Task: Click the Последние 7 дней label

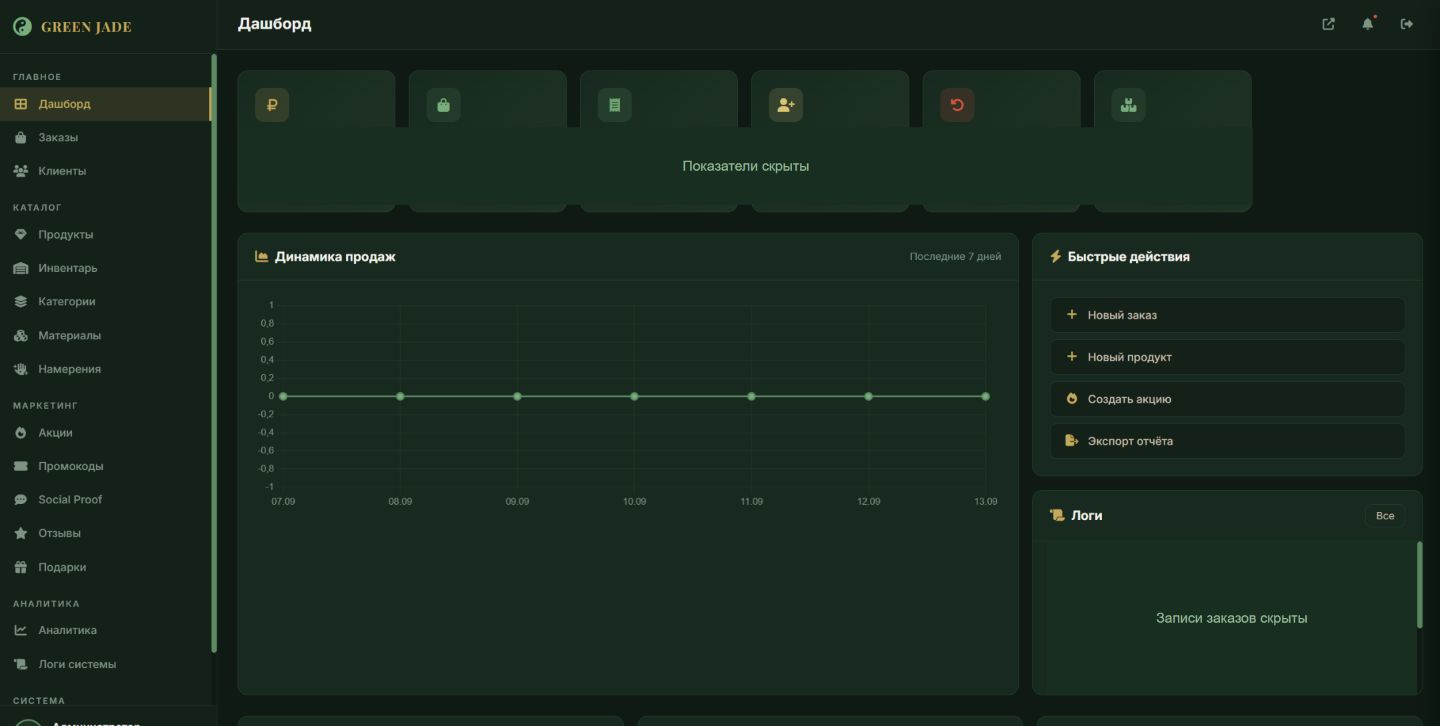Action: [955, 257]
